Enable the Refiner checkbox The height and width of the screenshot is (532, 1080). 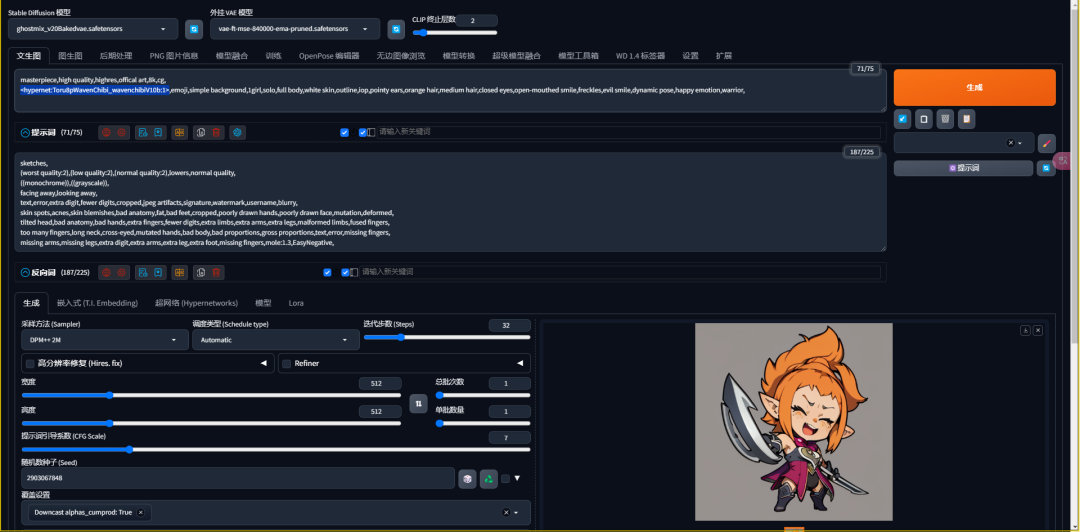(286, 363)
